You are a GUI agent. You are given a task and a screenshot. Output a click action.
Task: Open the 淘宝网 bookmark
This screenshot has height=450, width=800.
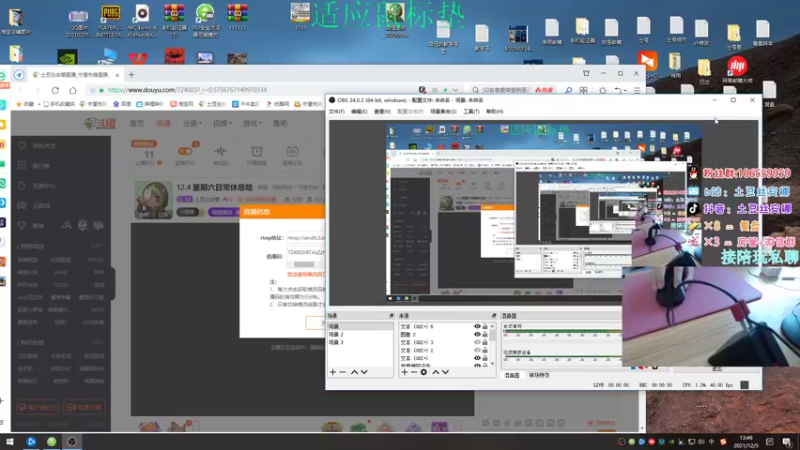coord(182,104)
